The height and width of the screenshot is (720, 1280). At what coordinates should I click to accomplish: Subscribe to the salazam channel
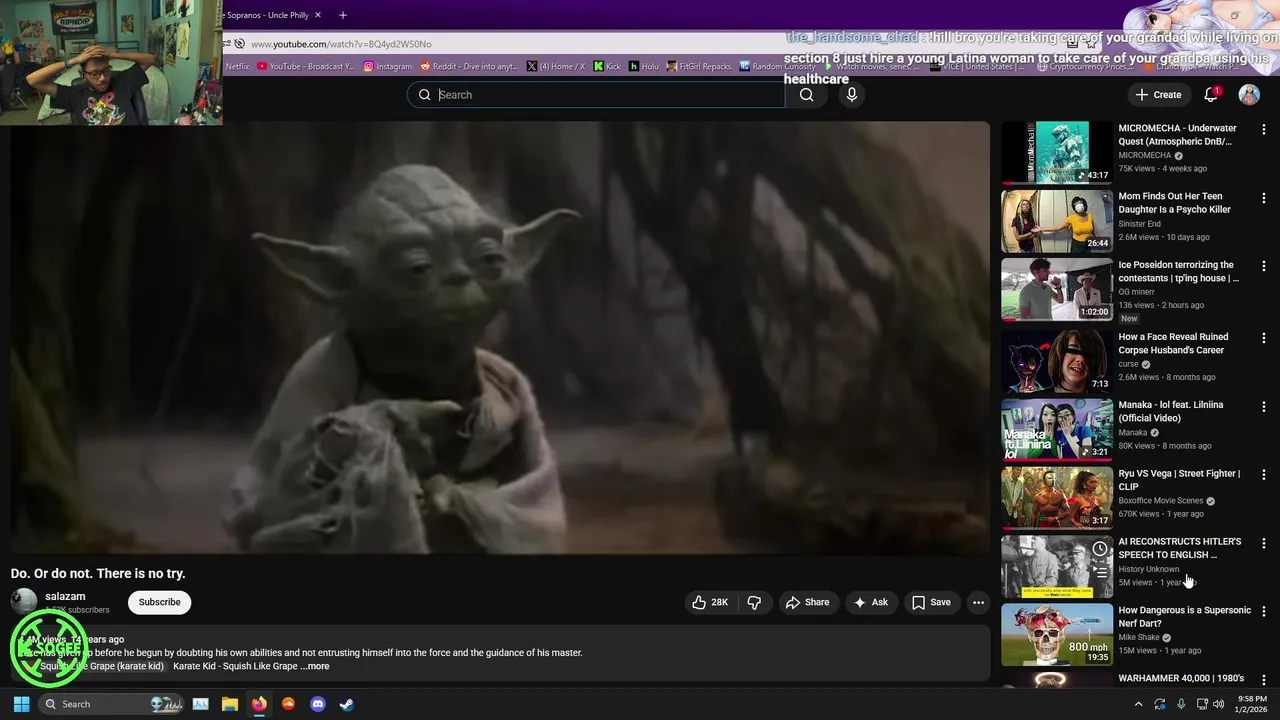point(160,602)
